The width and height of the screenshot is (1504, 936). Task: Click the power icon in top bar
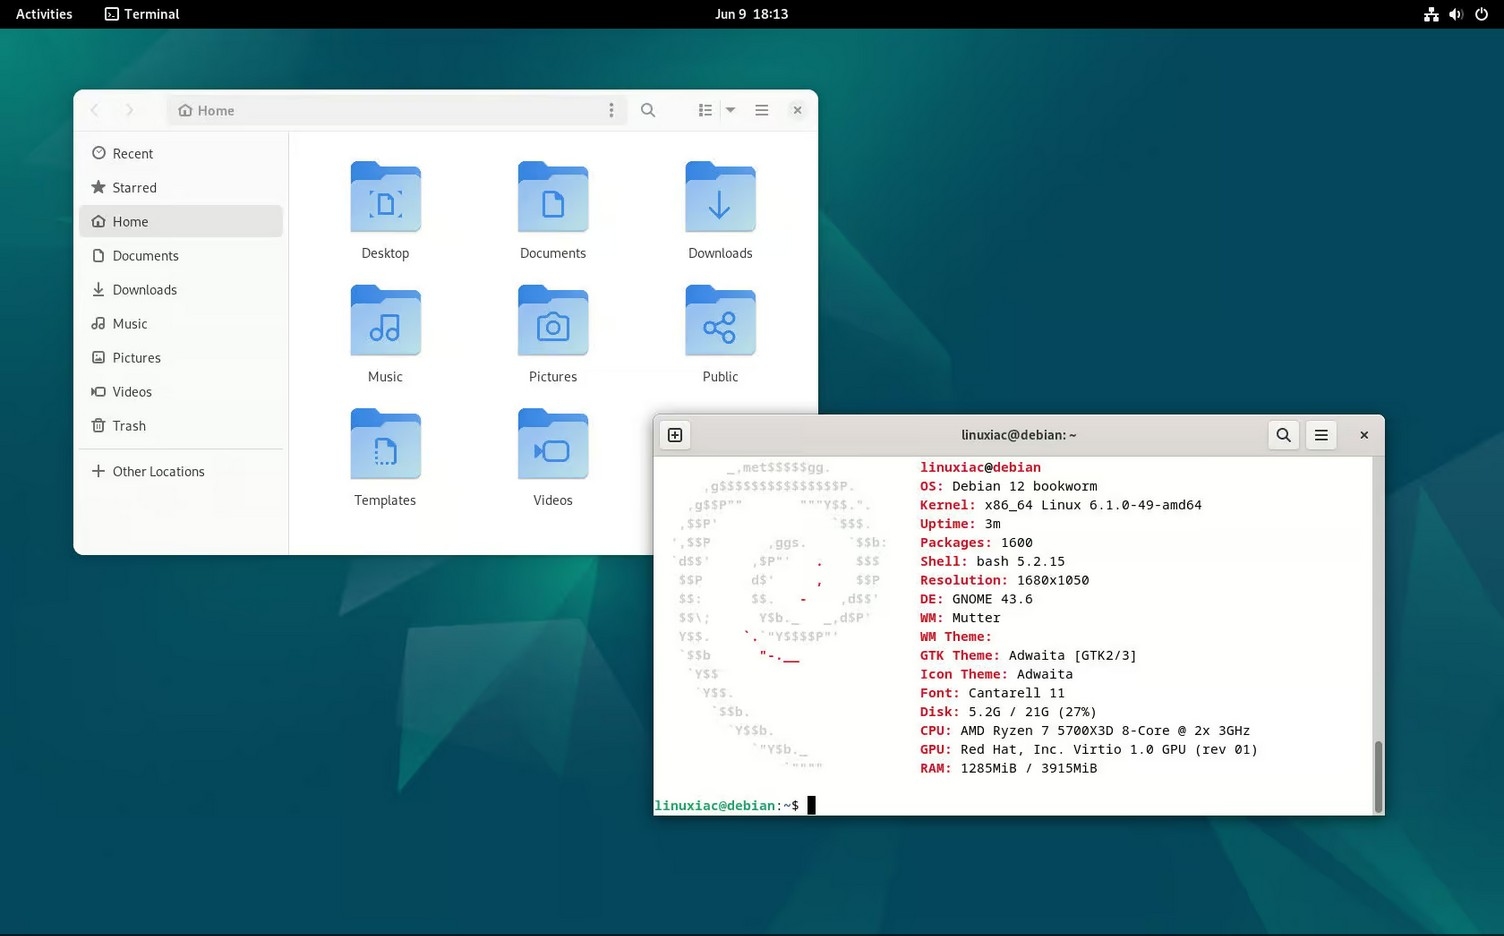coord(1482,14)
